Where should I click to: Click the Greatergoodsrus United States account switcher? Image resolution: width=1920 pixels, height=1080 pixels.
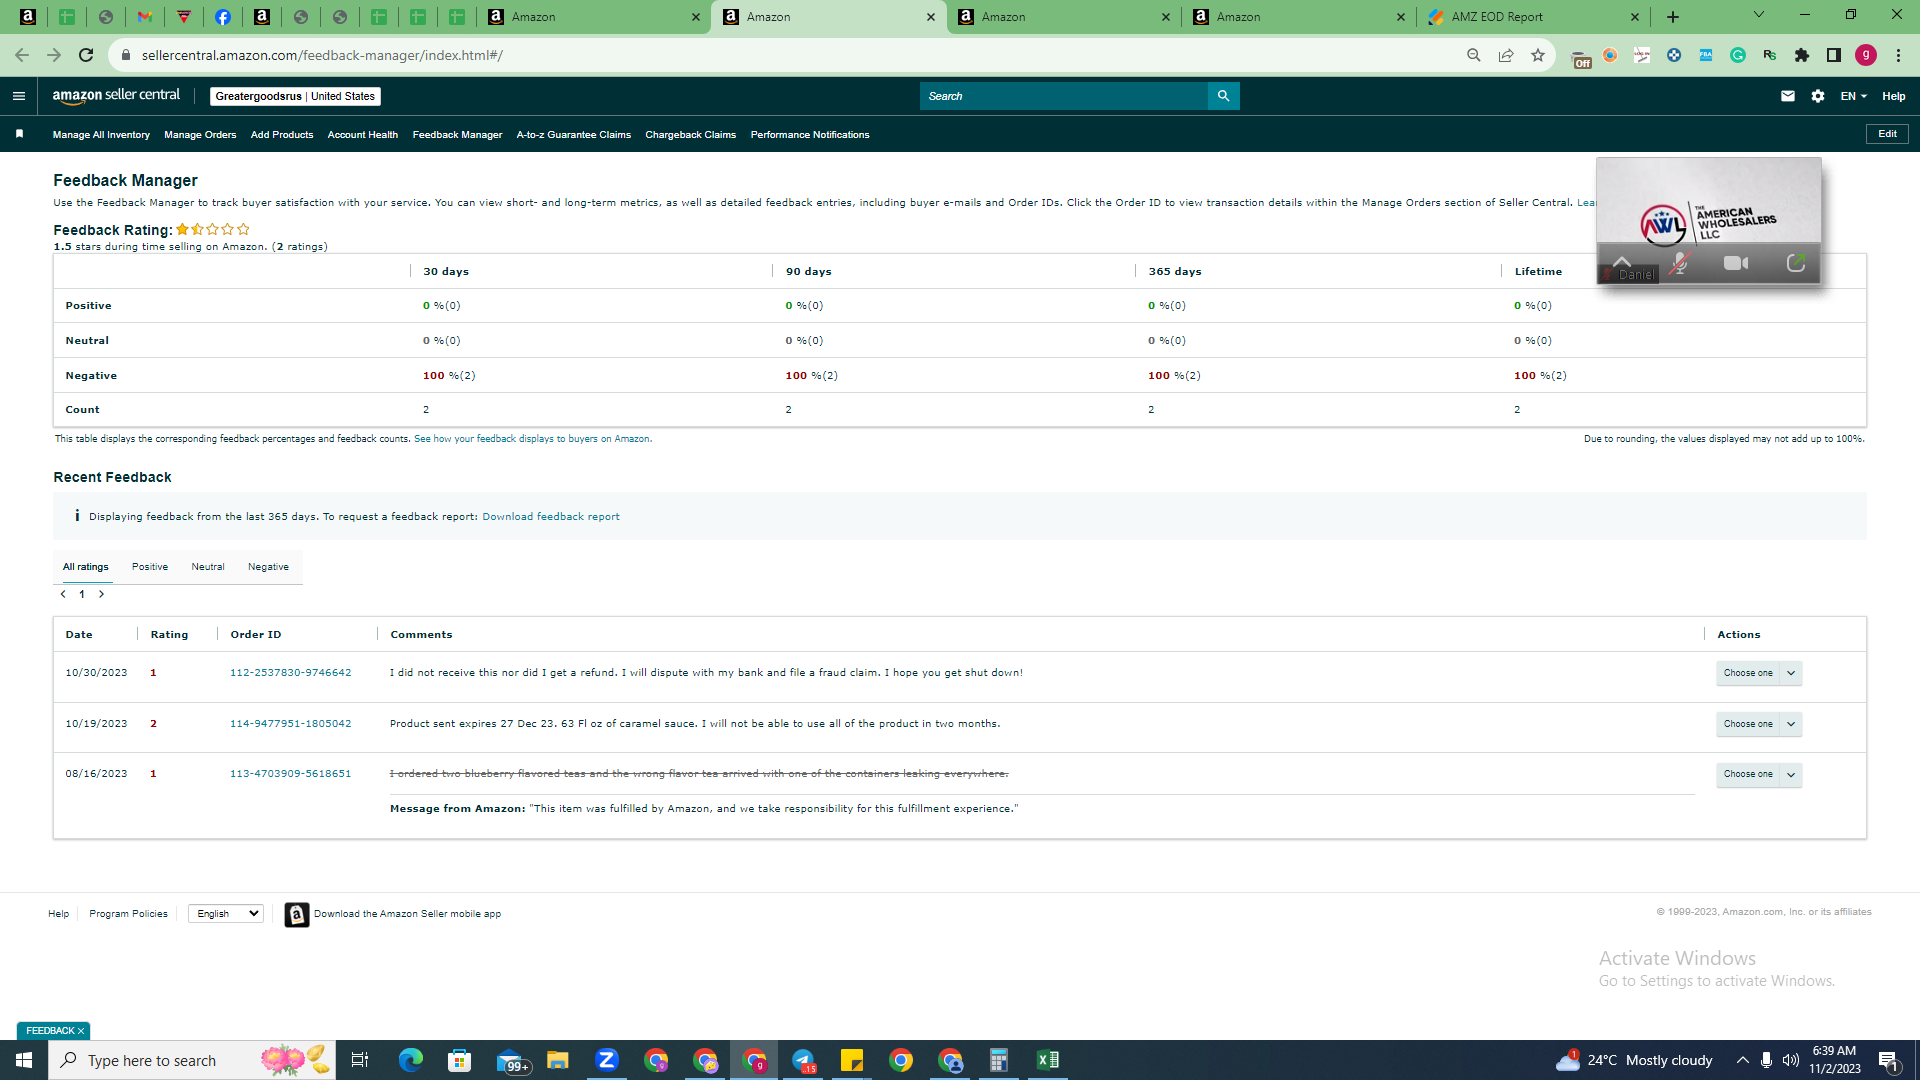coord(296,96)
